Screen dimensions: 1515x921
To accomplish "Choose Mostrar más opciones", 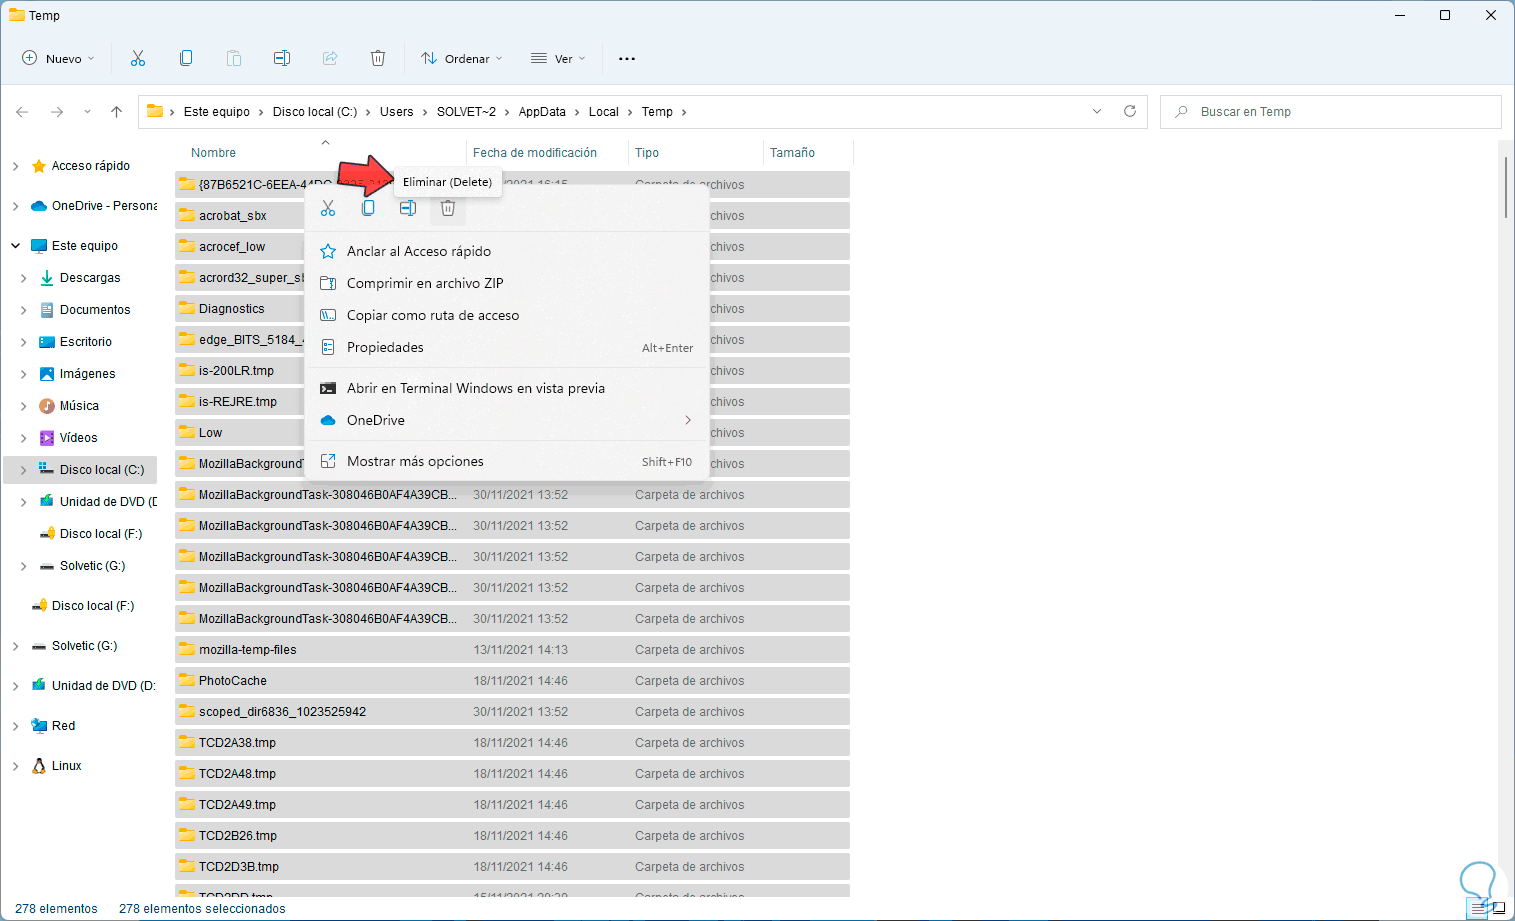I will tap(507, 461).
